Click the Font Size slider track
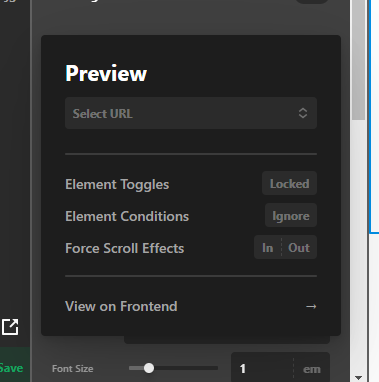The height and width of the screenshot is (382, 379). (x=173, y=368)
